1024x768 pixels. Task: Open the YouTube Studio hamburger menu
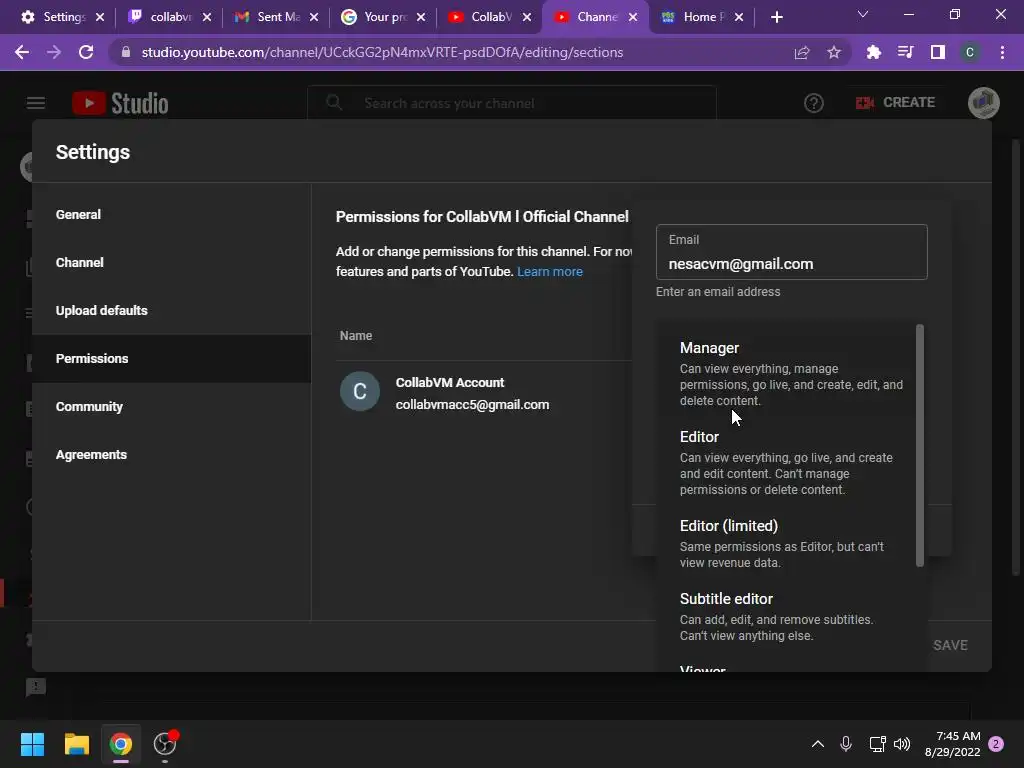(x=36, y=103)
